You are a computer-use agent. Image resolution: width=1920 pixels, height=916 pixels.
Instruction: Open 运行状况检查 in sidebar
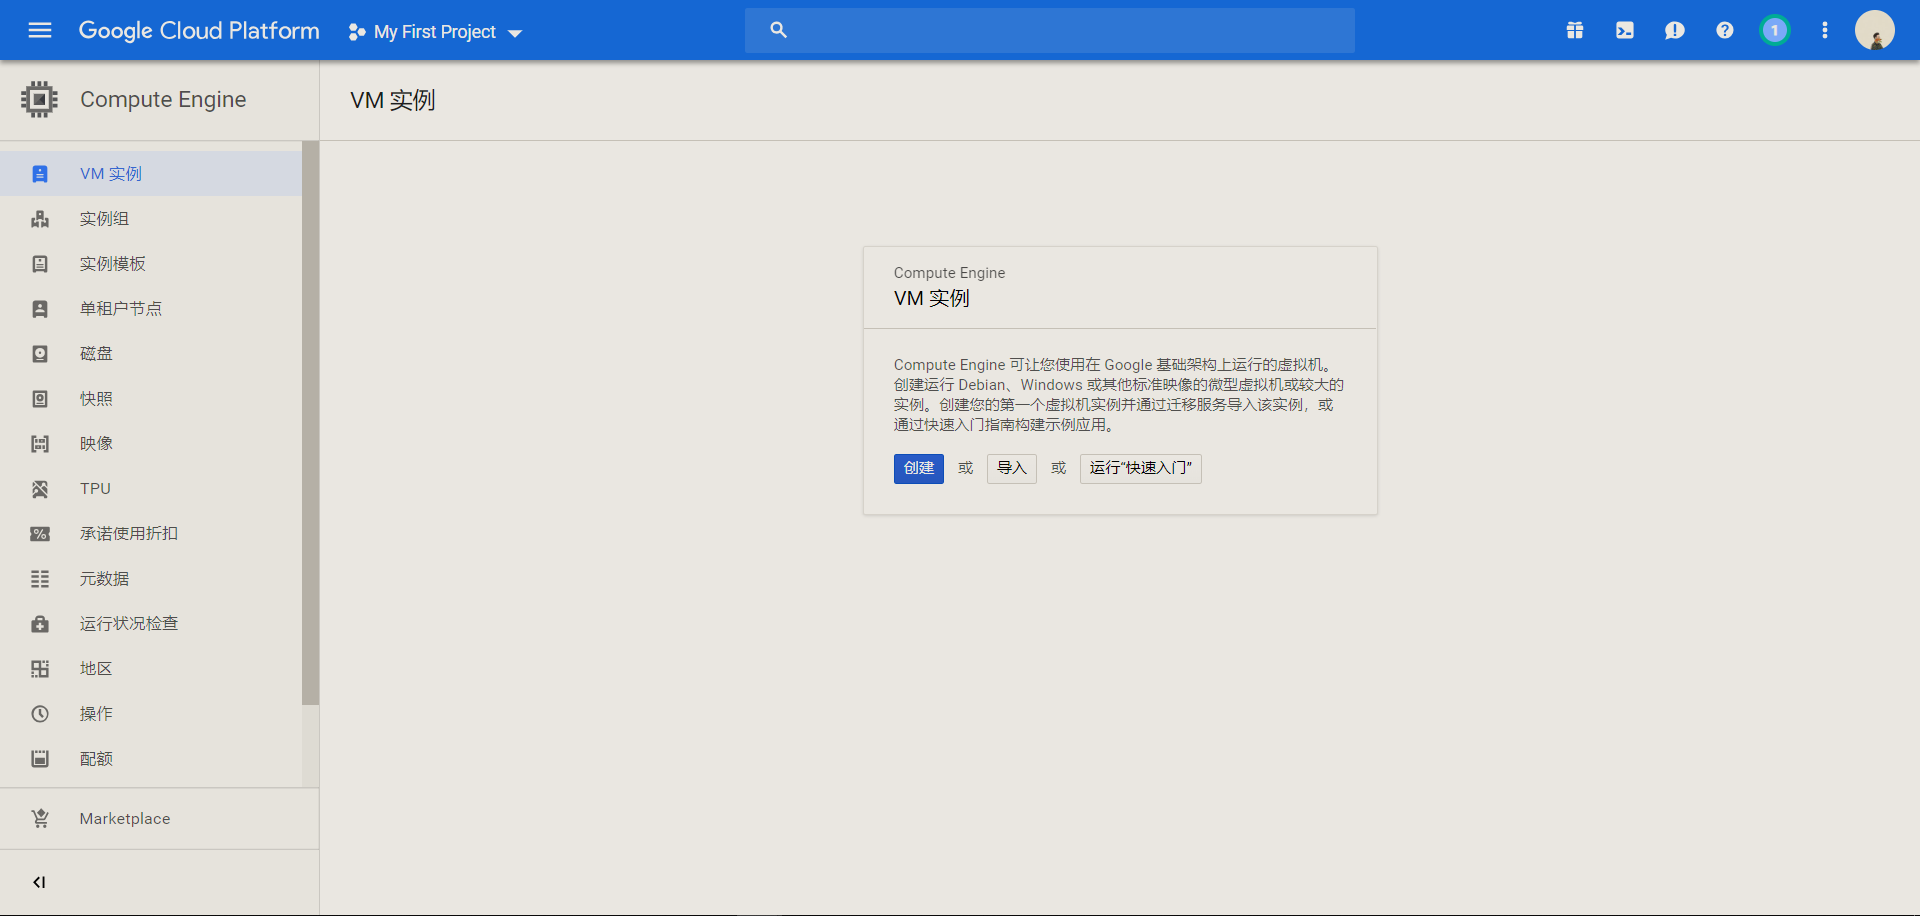click(151, 623)
